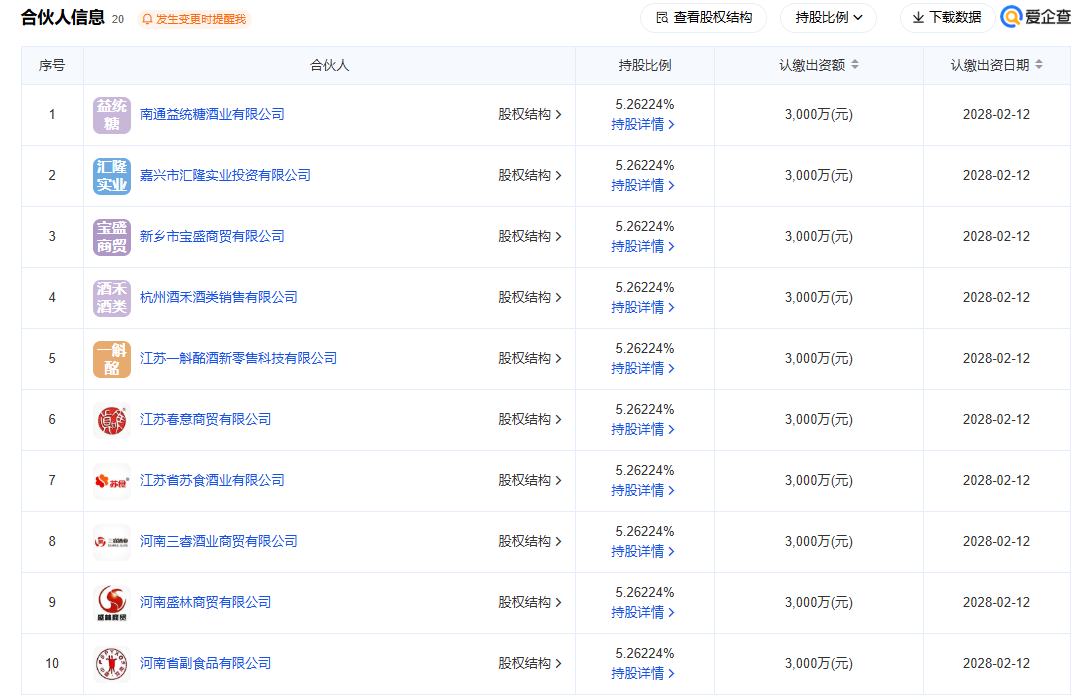The height and width of the screenshot is (700, 1074).
Task: Open 江苏春意商贸有限公司 company link
Action: click(x=205, y=419)
